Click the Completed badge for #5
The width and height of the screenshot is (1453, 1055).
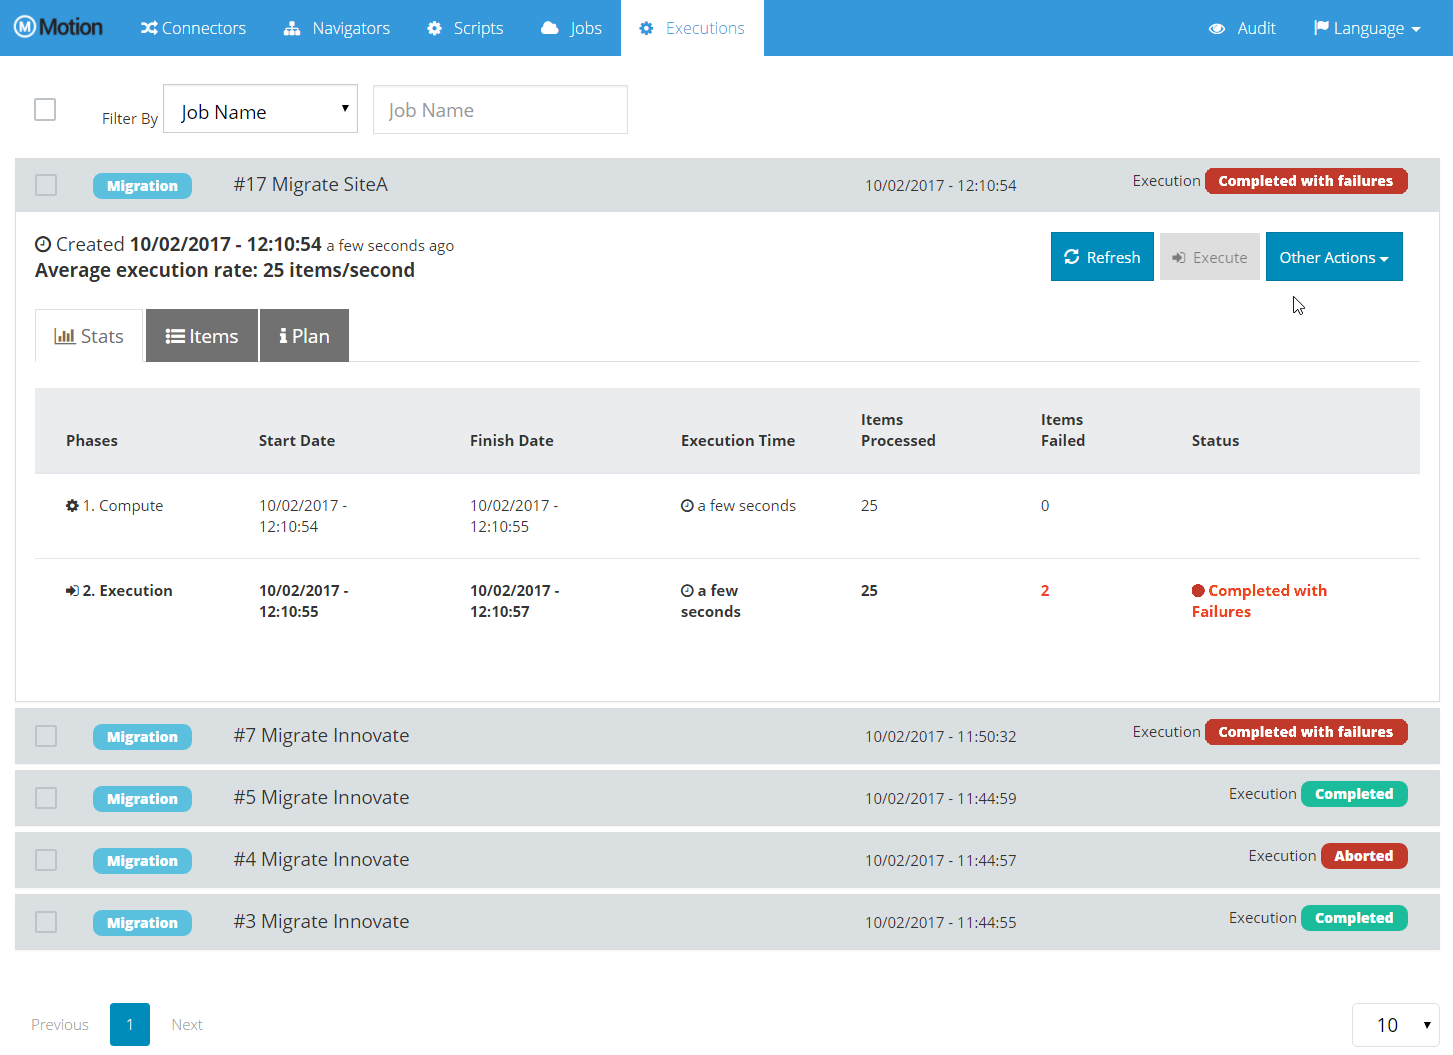point(1354,794)
